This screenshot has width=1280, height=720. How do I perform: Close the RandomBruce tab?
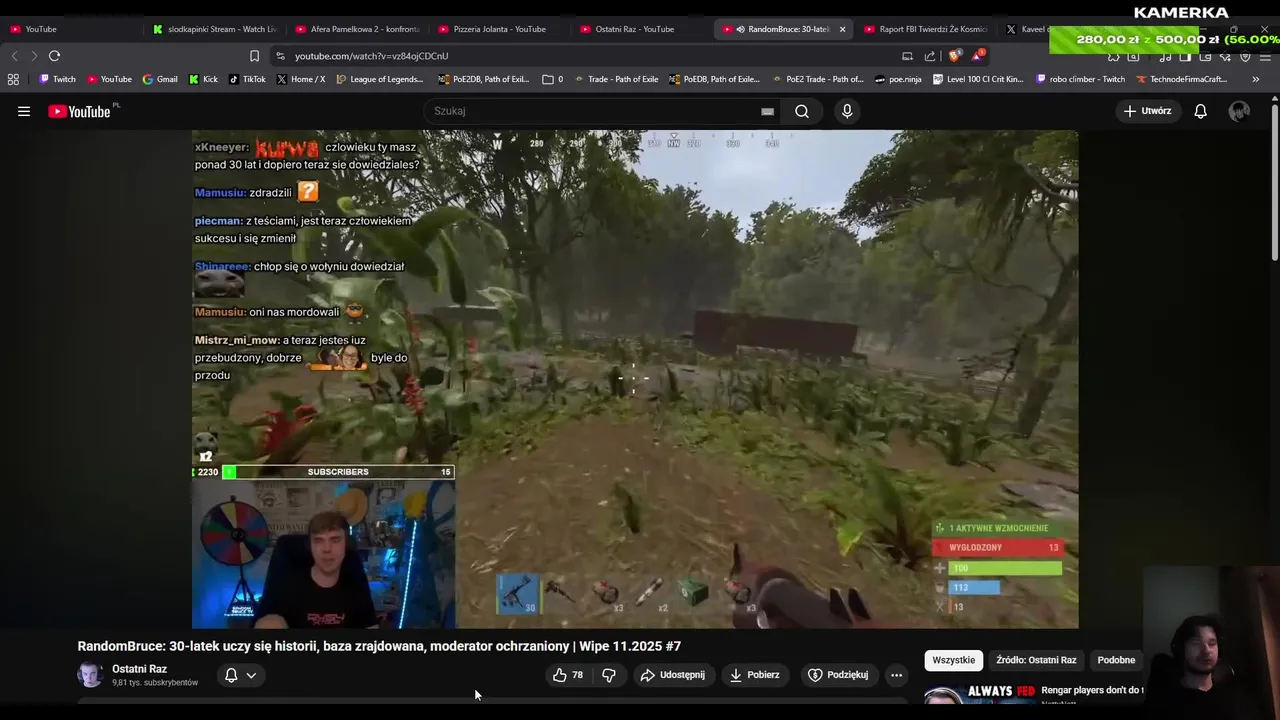coord(842,29)
